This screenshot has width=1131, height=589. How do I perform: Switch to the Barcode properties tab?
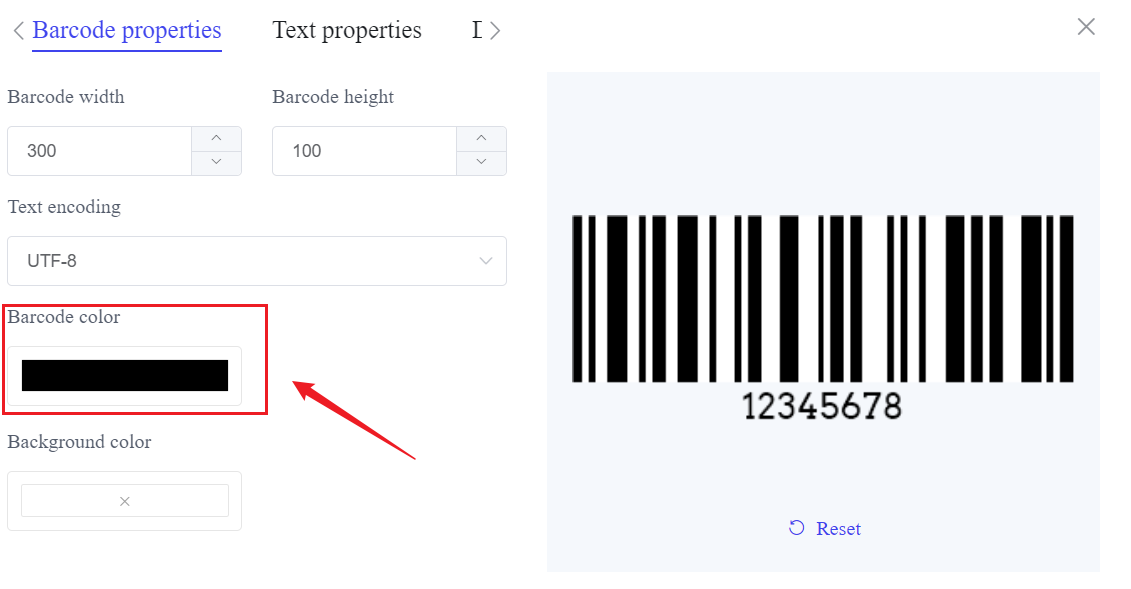click(127, 30)
